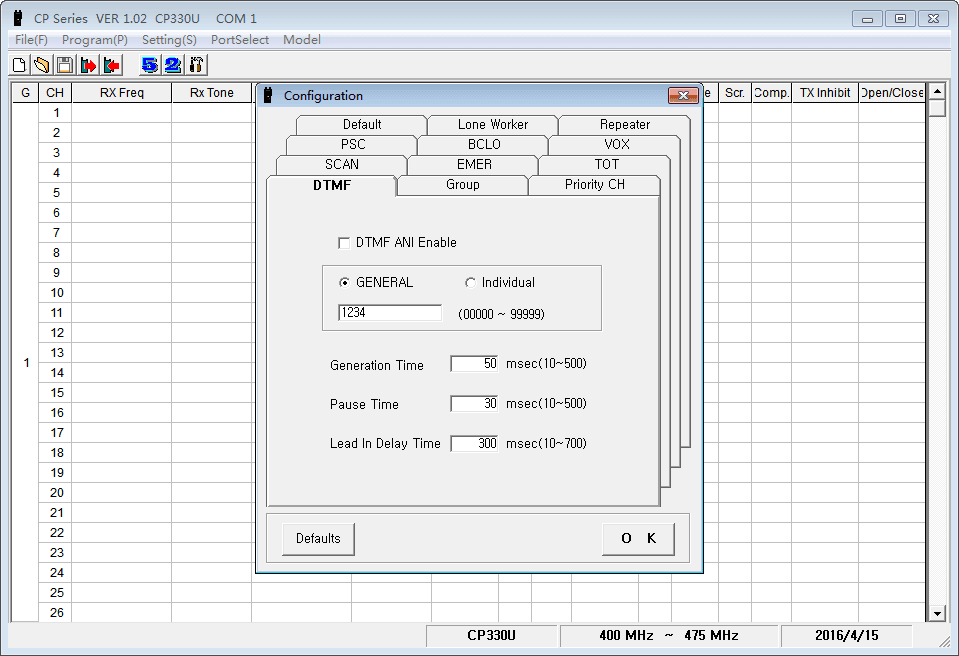Click the New file toolbar icon
The image size is (959, 656).
[19, 65]
